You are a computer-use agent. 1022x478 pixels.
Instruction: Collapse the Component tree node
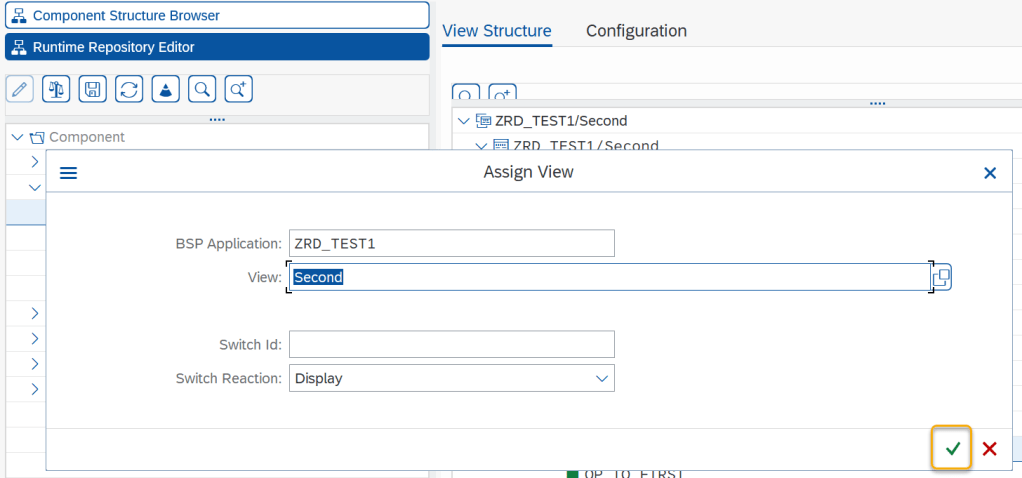[x=17, y=137]
